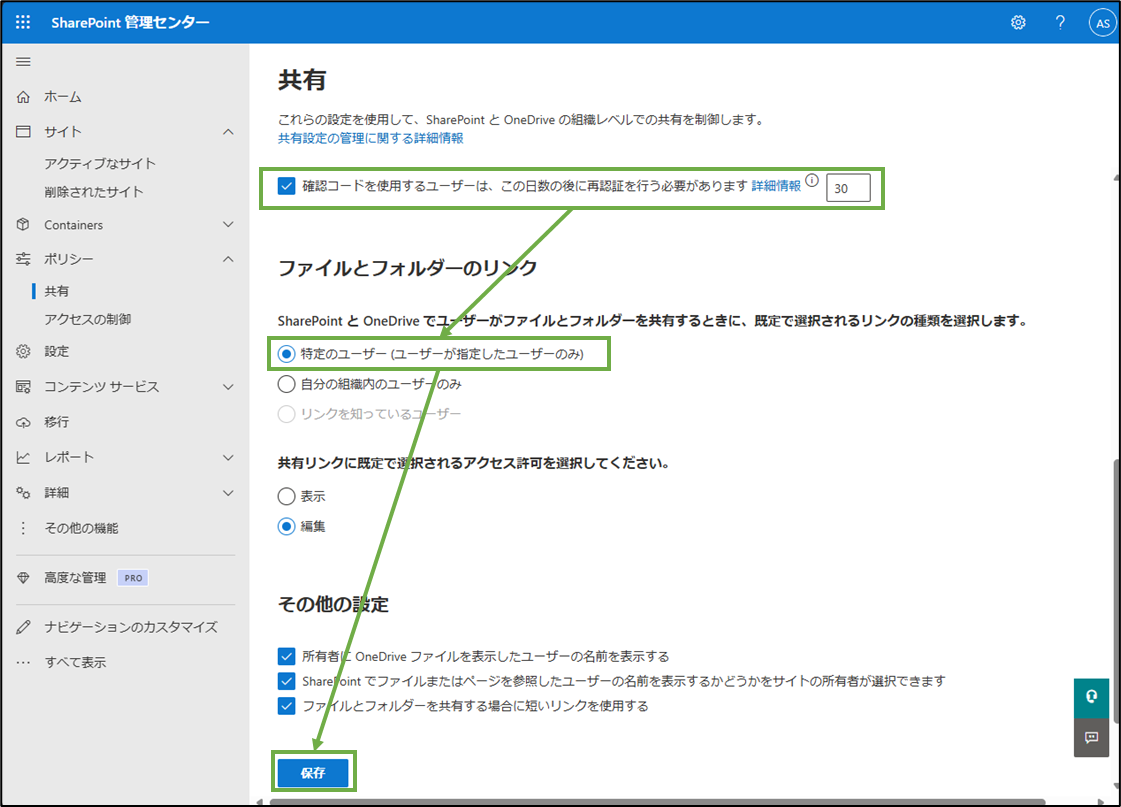1121x807 pixels.
Task: Select the 表示 permission radio button
Action: pyautogui.click(x=286, y=496)
